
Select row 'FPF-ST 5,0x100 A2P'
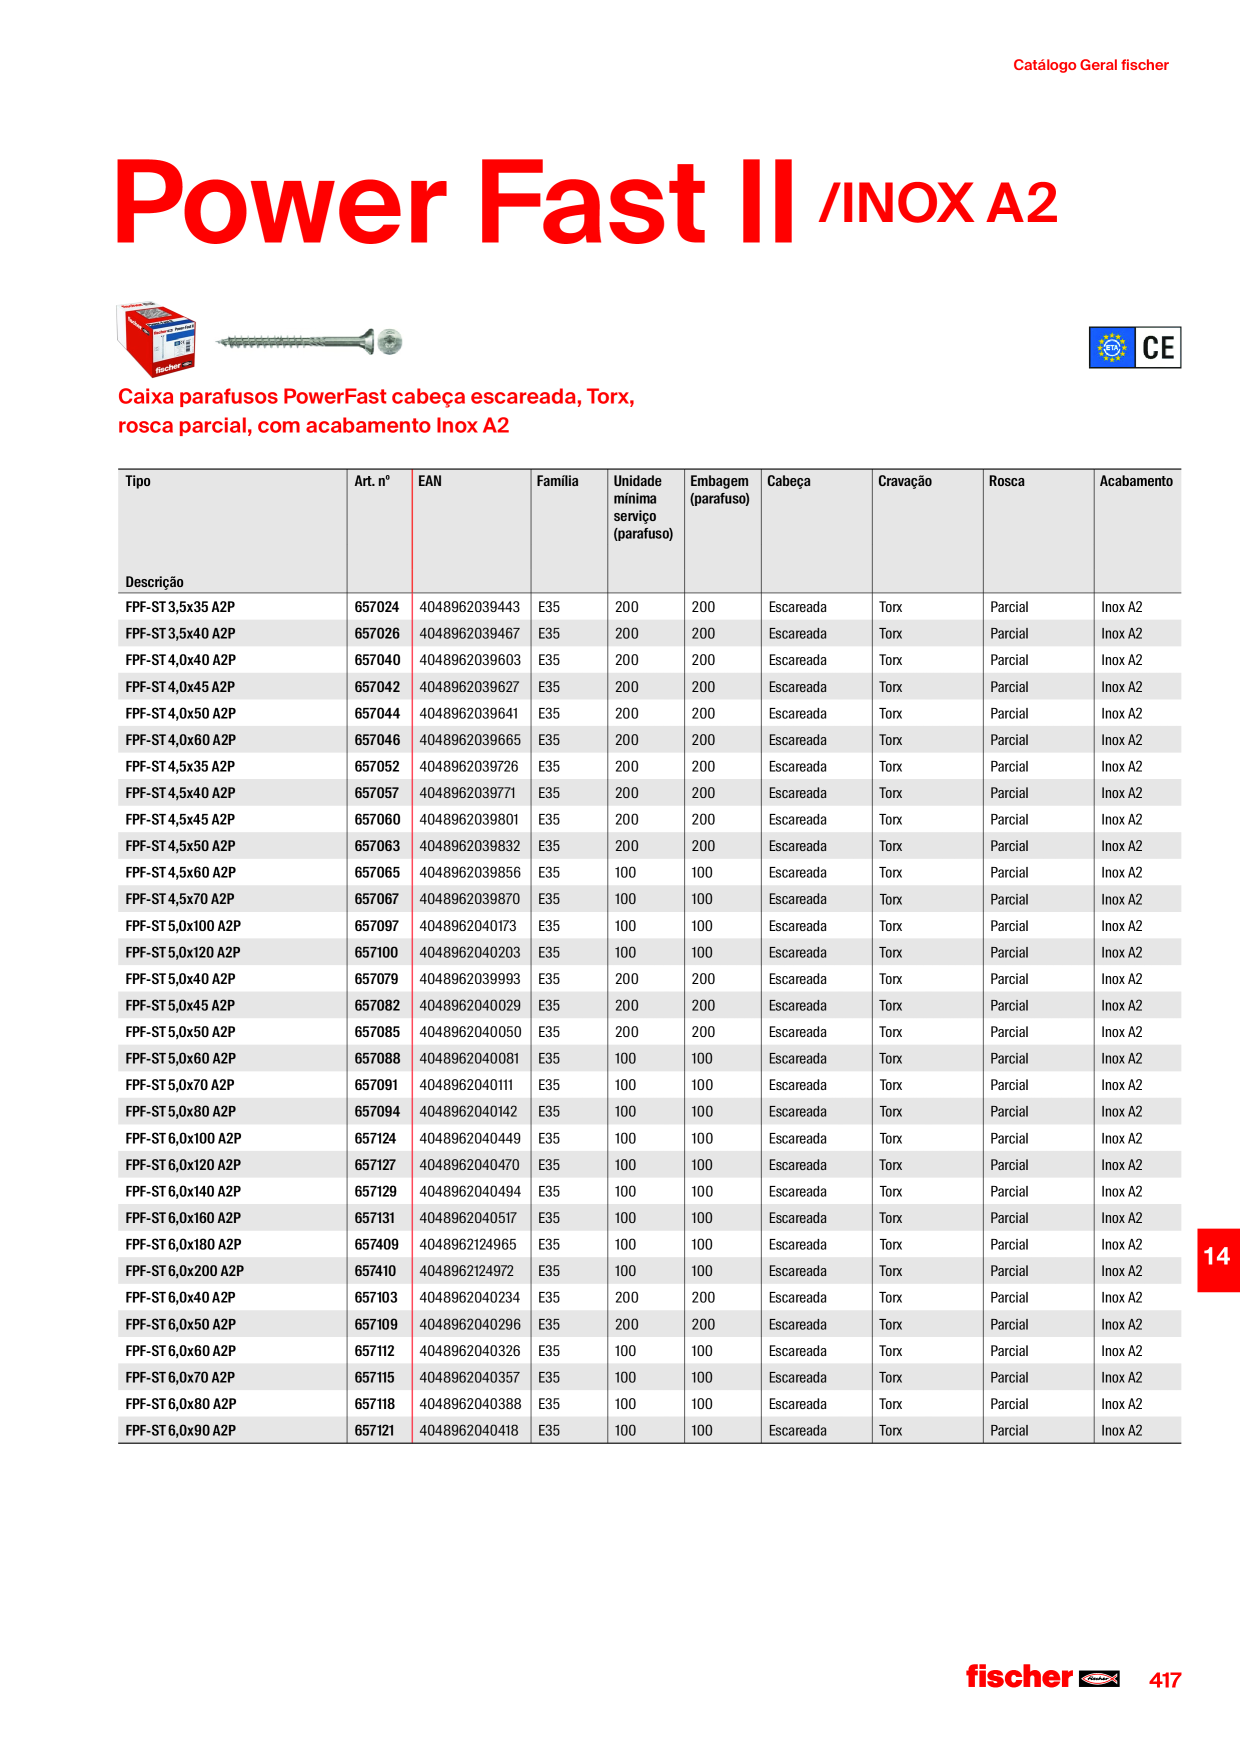click(649, 926)
